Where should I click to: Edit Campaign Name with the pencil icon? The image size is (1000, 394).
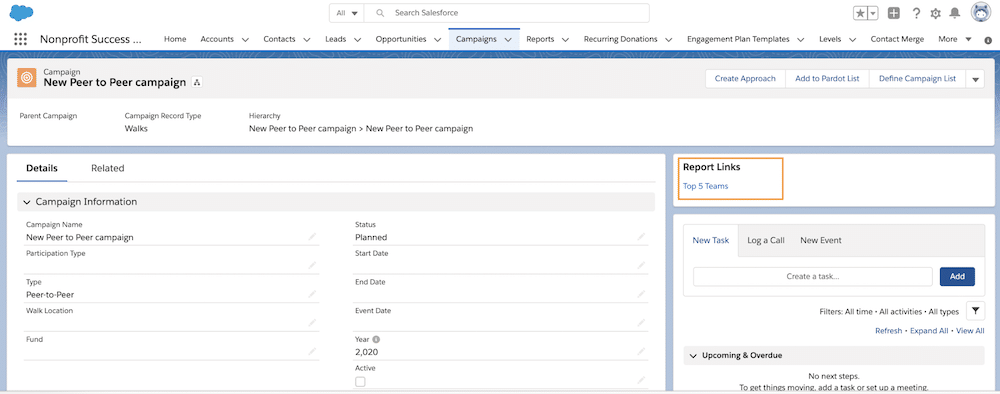tap(312, 237)
